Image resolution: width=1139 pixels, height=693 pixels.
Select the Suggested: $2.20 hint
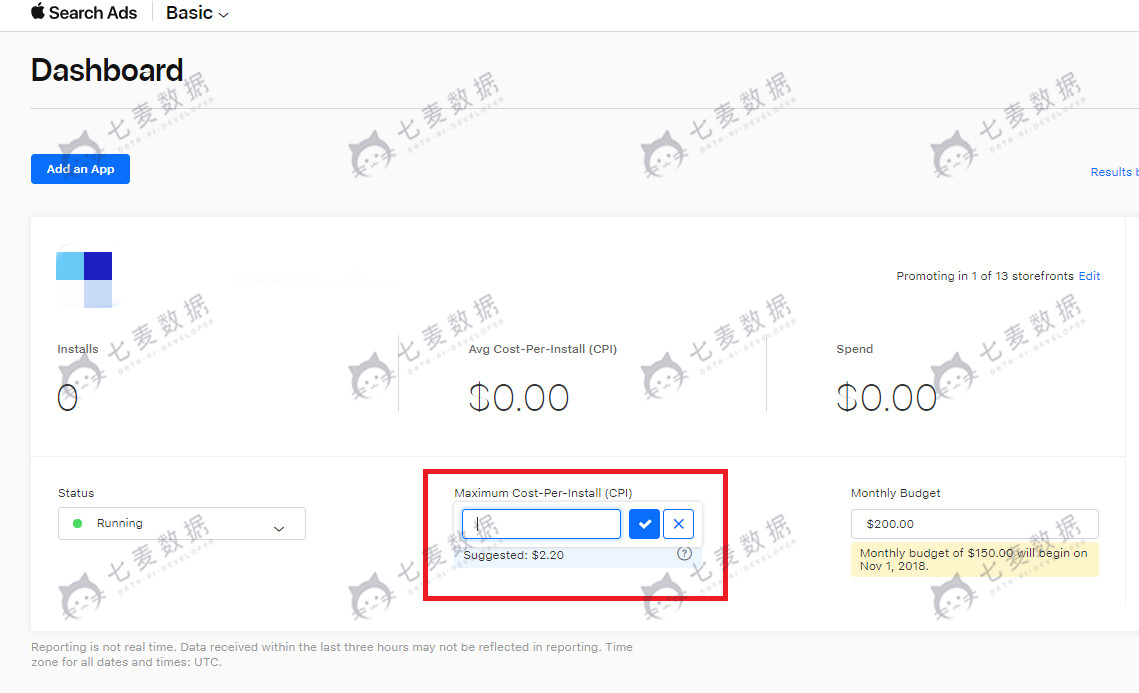coord(514,555)
